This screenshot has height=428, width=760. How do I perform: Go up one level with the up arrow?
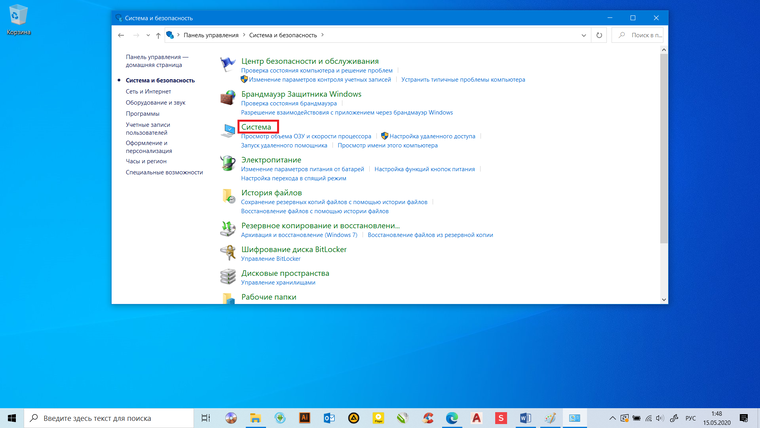(x=158, y=35)
